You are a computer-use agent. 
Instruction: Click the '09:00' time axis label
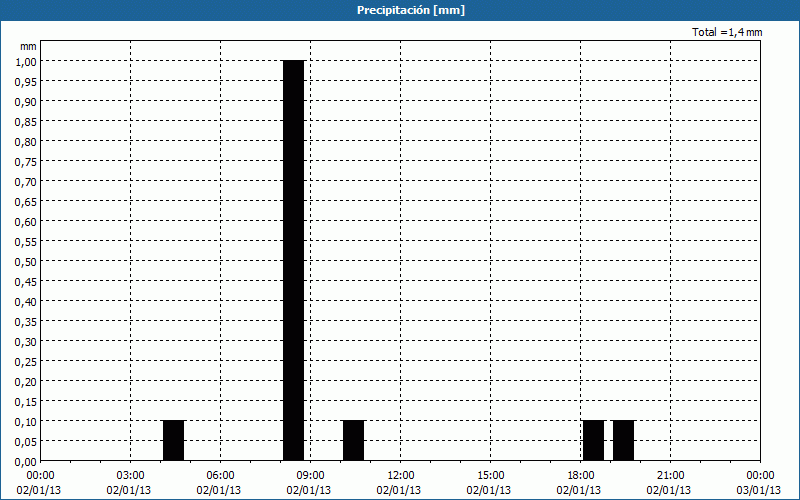[x=310, y=476]
